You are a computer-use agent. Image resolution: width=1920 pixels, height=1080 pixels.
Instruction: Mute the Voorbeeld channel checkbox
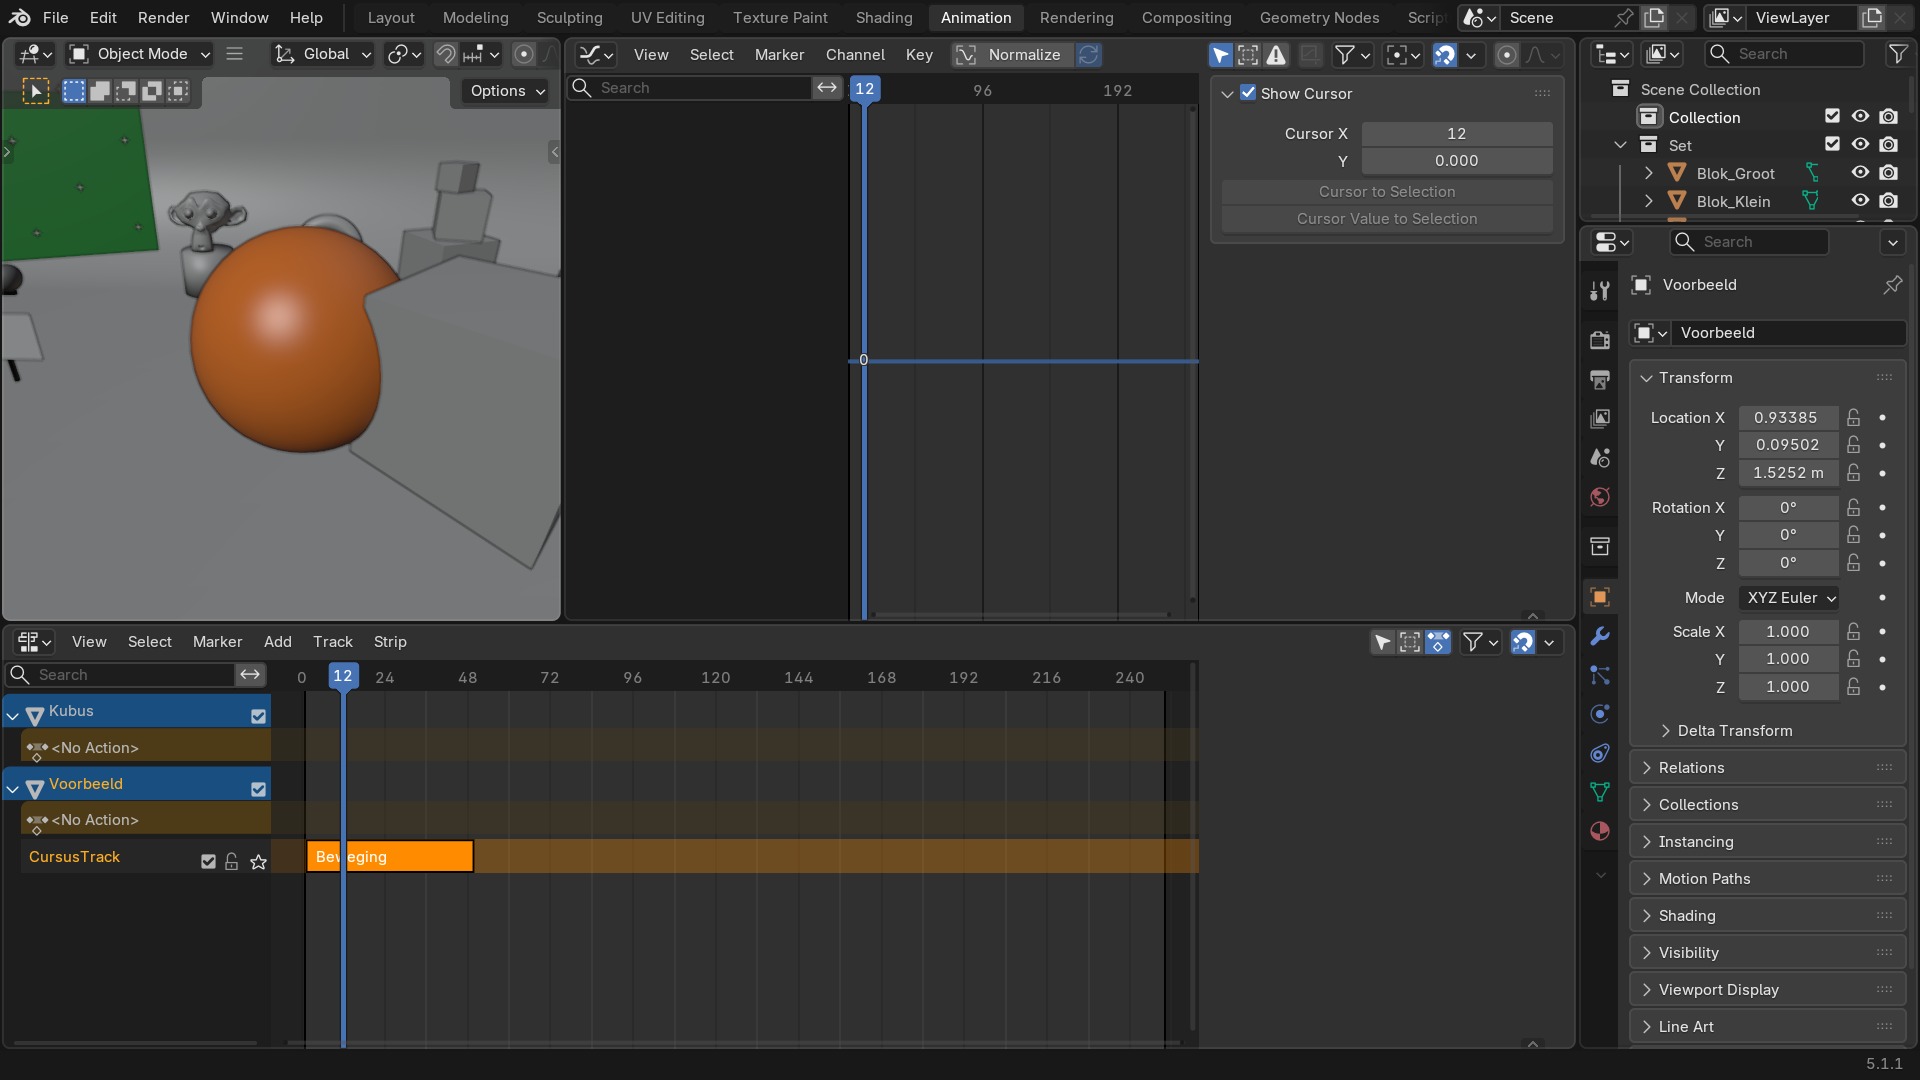tap(258, 789)
